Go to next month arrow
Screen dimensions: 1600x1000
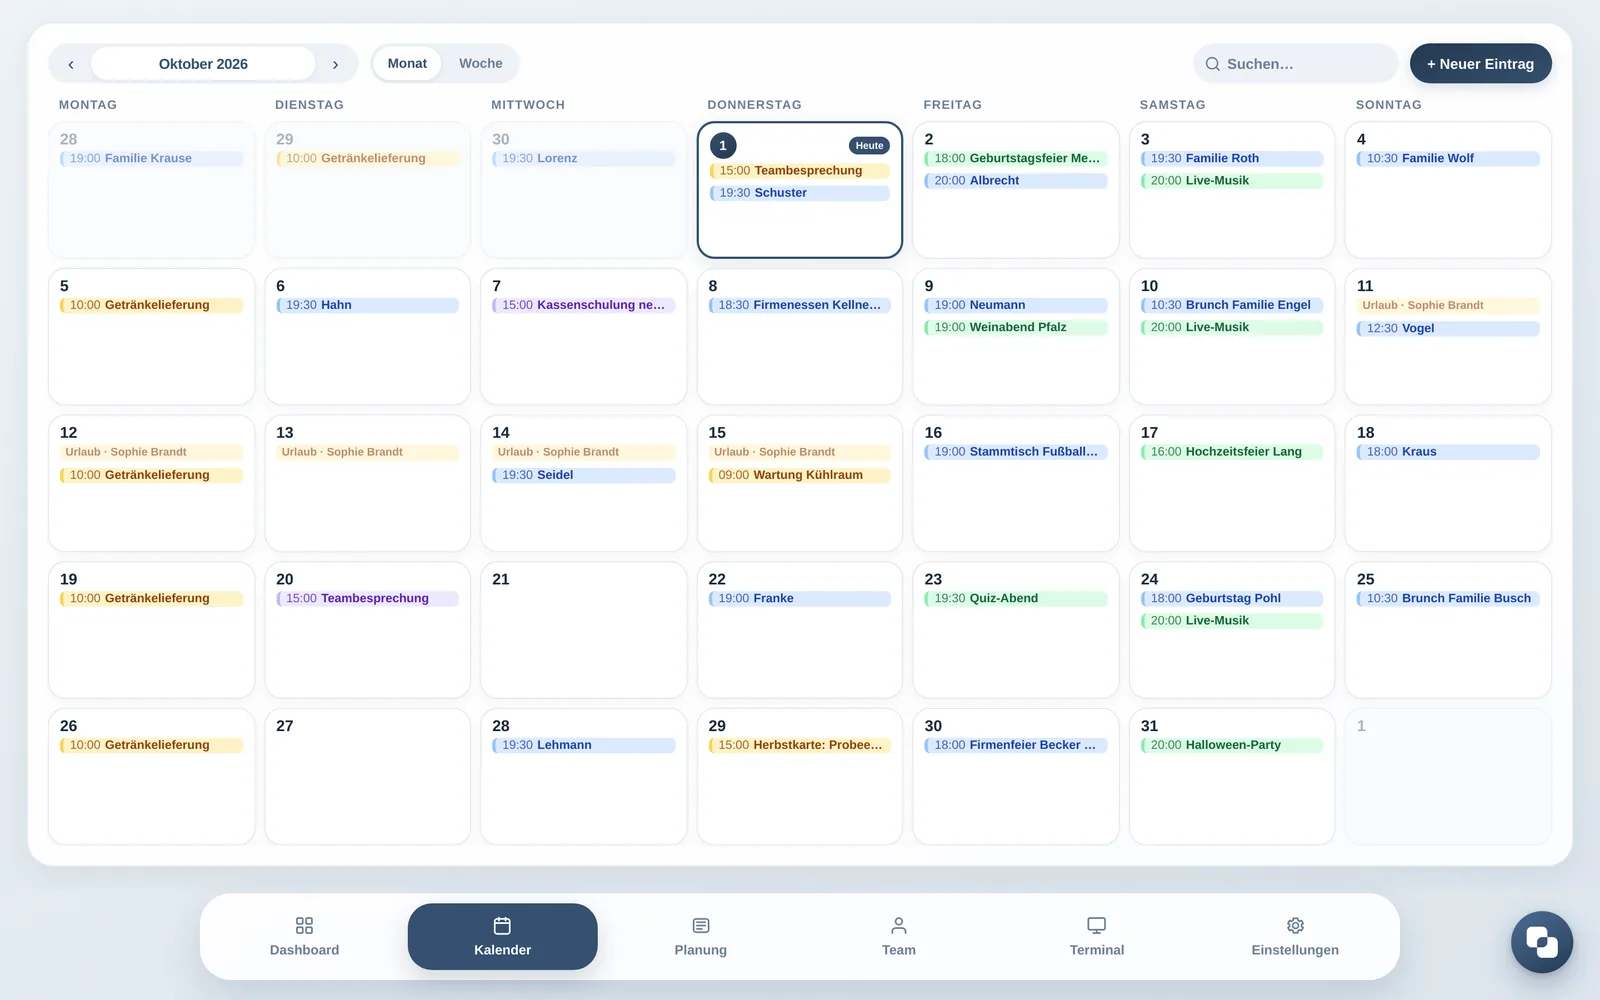(x=335, y=64)
